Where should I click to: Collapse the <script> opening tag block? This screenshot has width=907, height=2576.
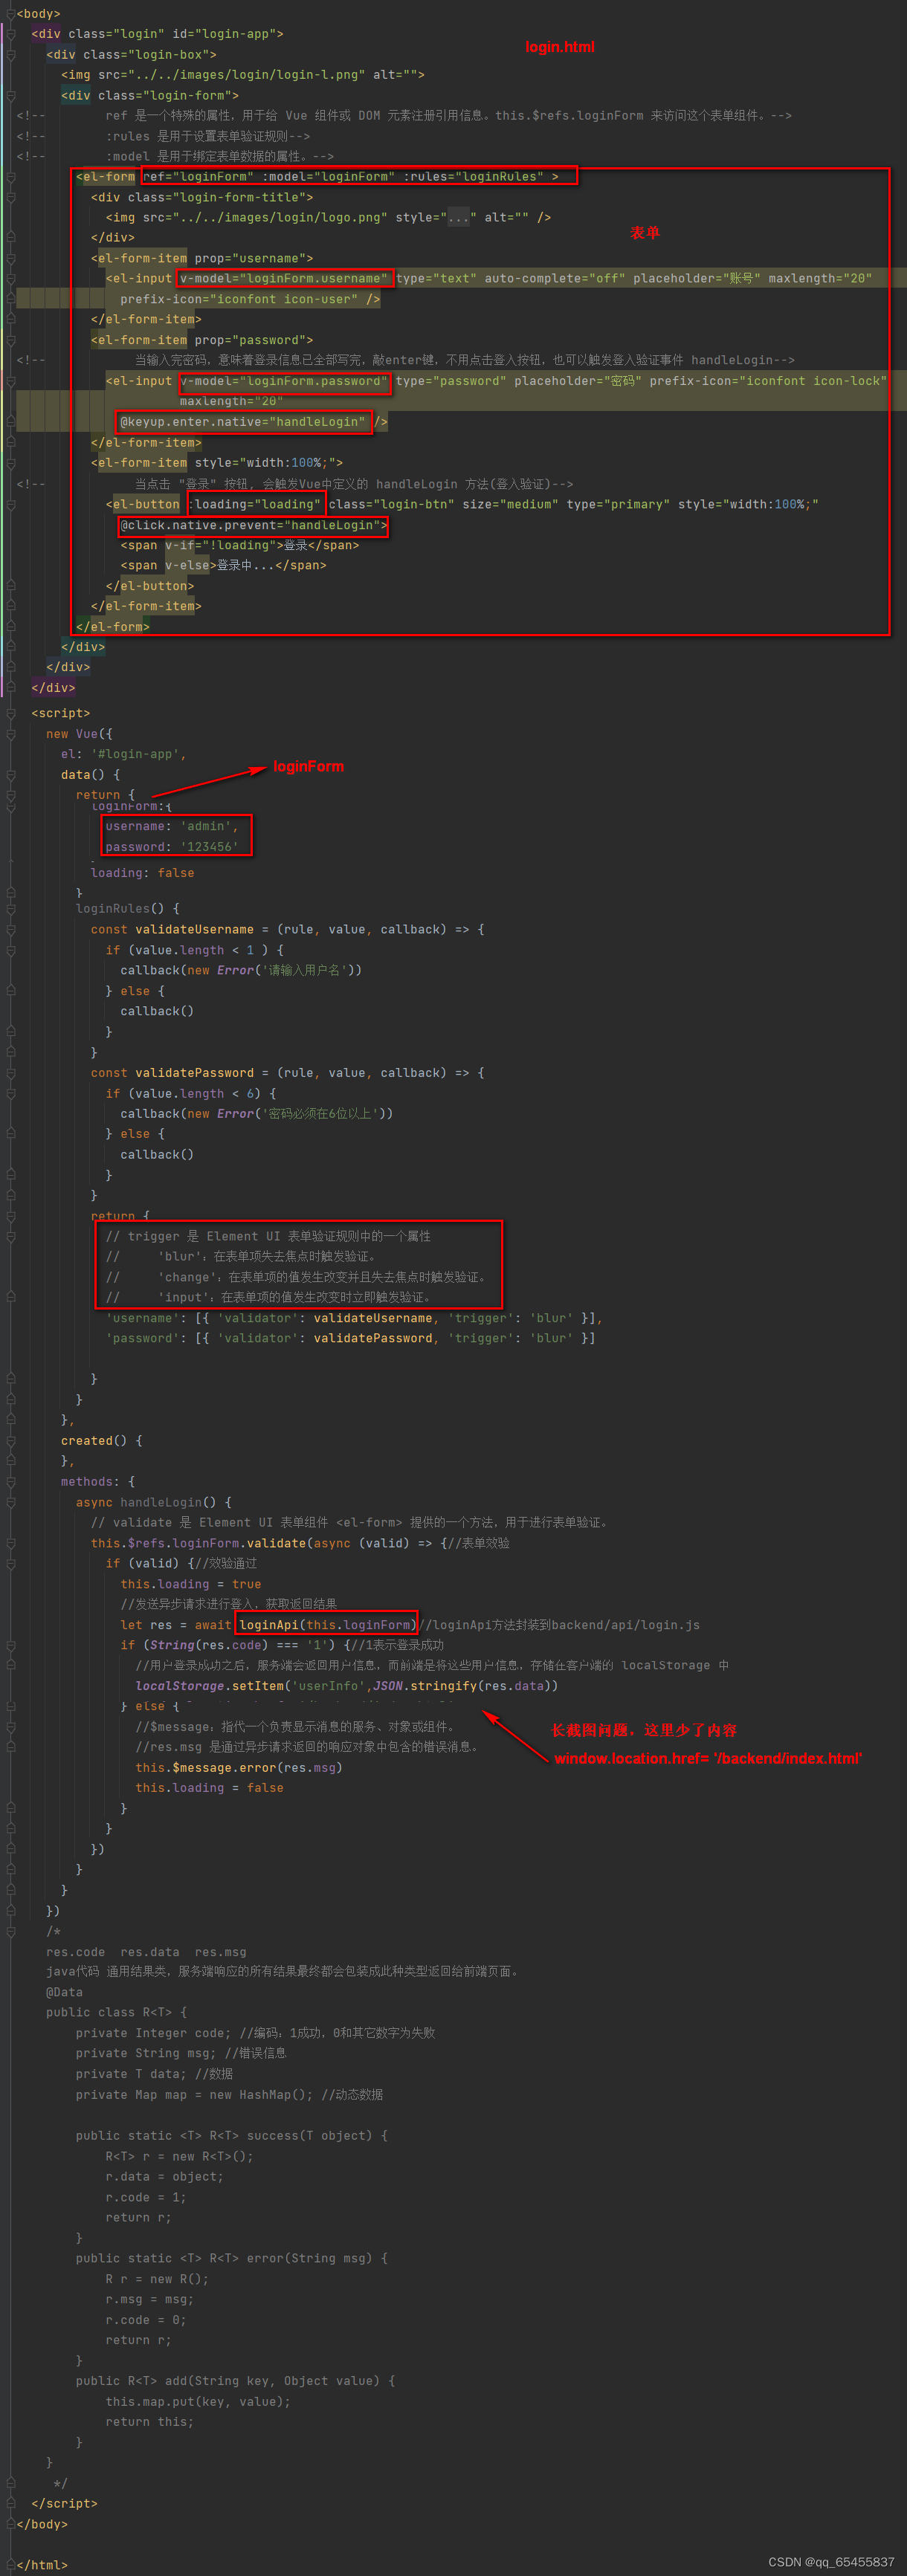click(x=10, y=713)
